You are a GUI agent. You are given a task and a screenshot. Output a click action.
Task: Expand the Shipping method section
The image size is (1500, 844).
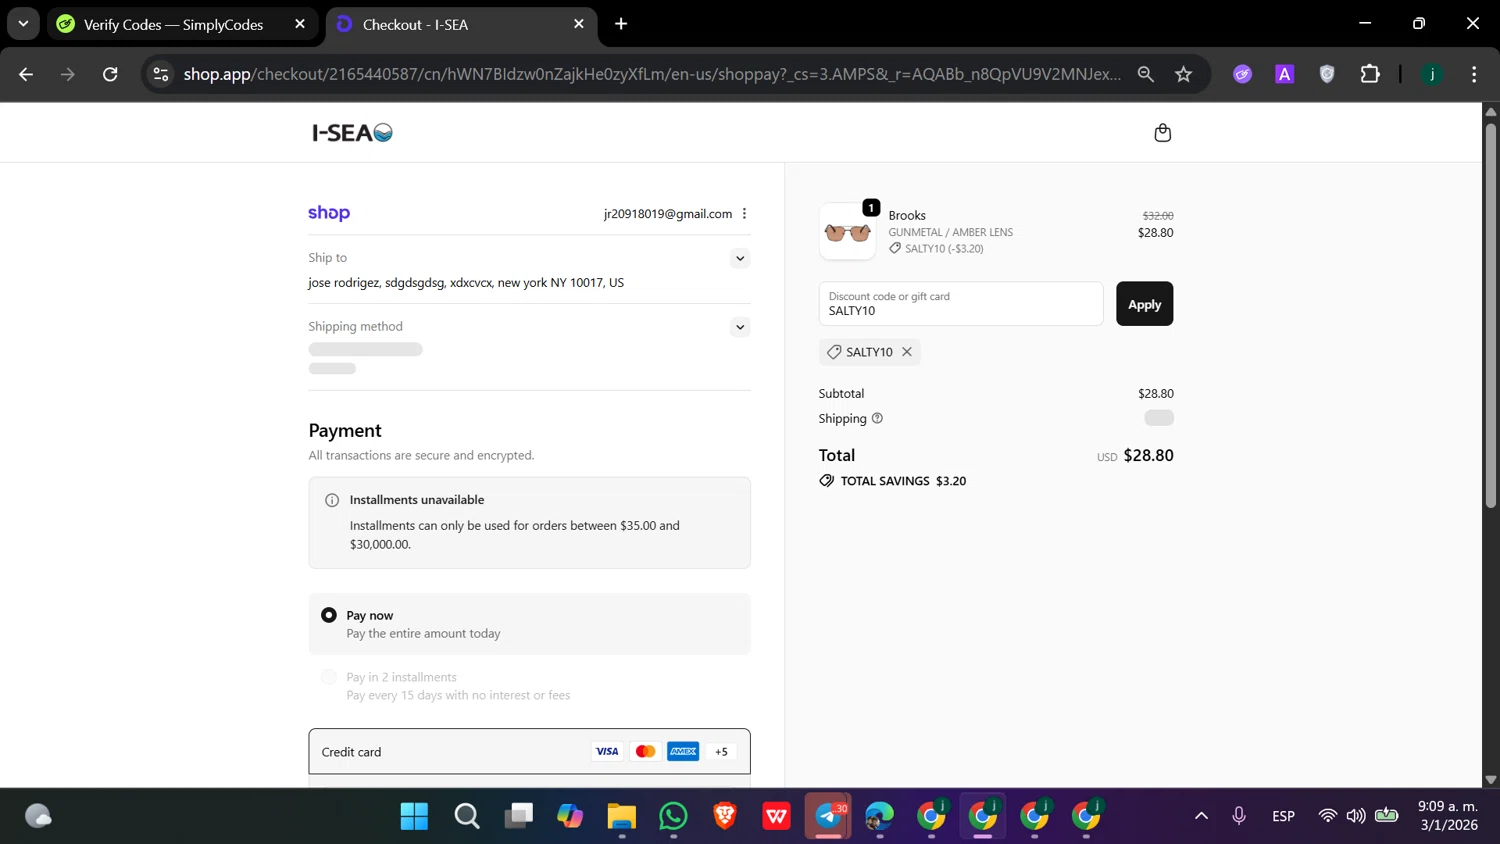(x=740, y=327)
